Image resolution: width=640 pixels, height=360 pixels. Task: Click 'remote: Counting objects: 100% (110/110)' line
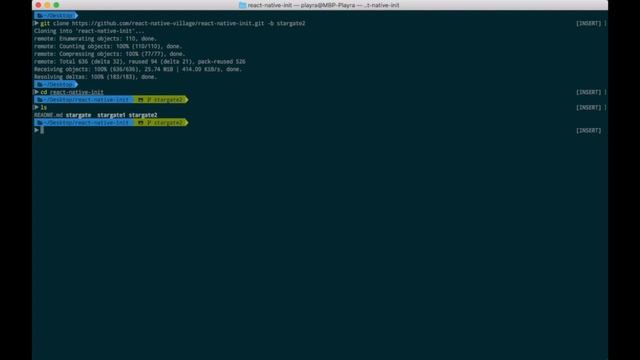(x=108, y=46)
